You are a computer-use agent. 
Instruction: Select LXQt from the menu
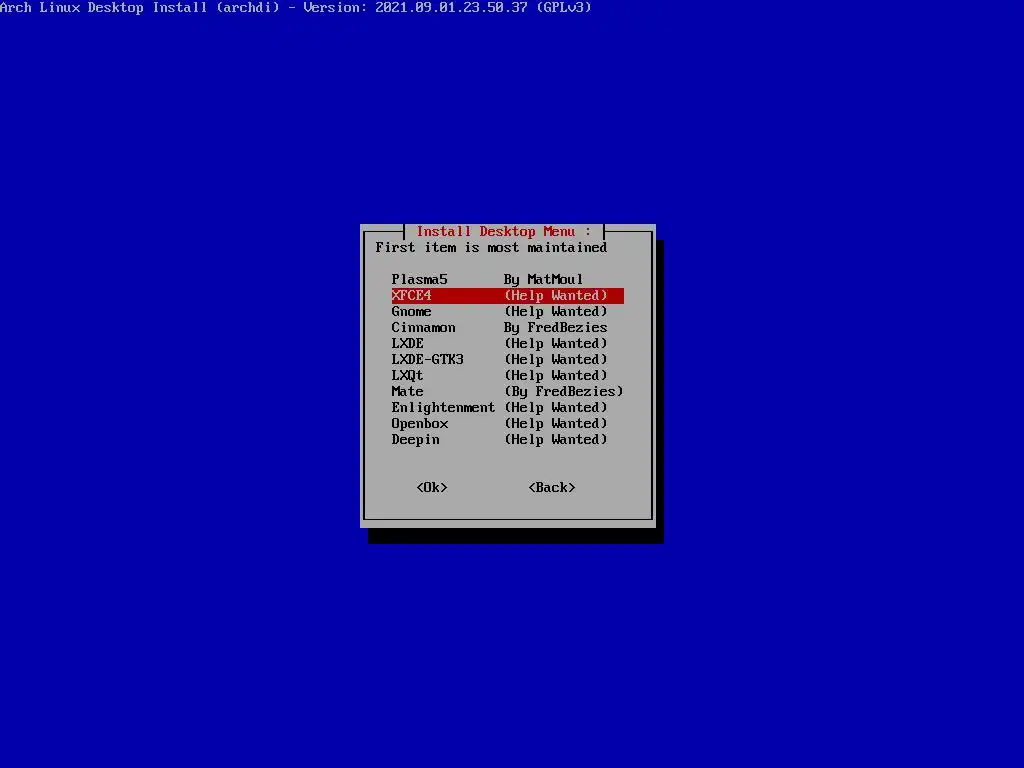[x=507, y=376]
